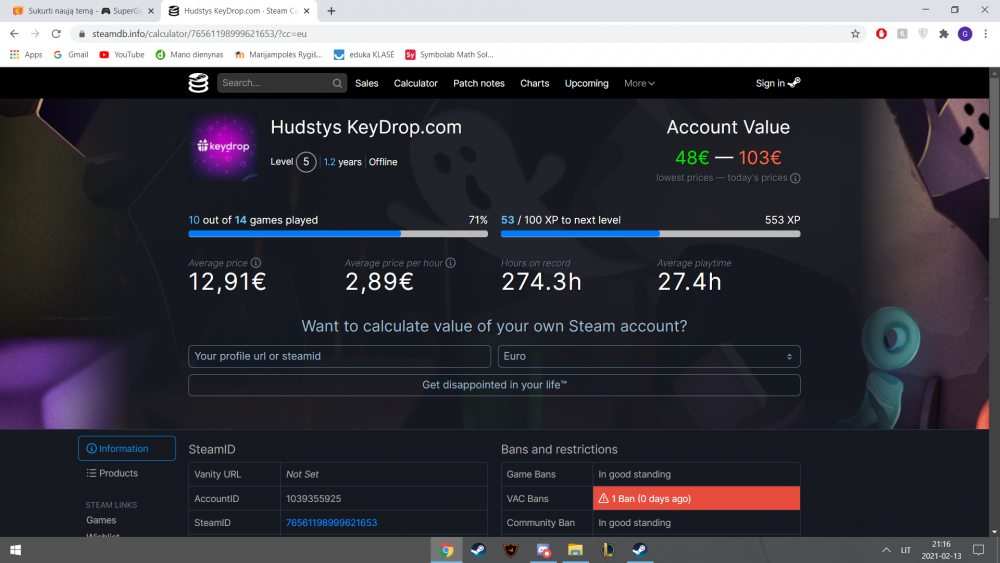The width and height of the screenshot is (1000, 563).
Task: Click the keydrop profile avatar
Action: pyautogui.click(x=223, y=146)
